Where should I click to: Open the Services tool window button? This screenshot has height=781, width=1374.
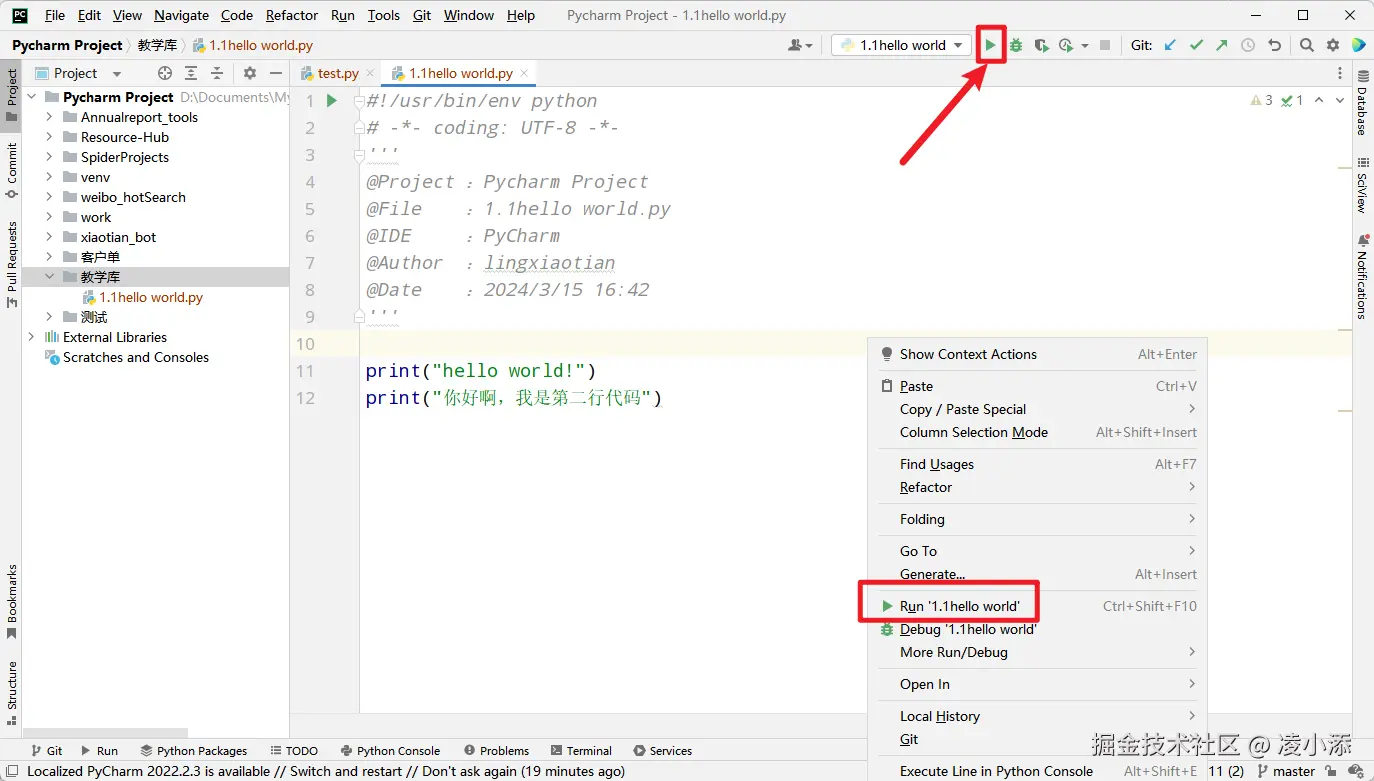point(662,751)
